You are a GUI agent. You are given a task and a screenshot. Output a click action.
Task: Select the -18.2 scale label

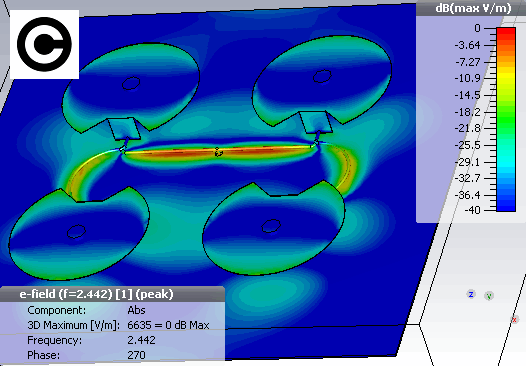click(x=468, y=112)
